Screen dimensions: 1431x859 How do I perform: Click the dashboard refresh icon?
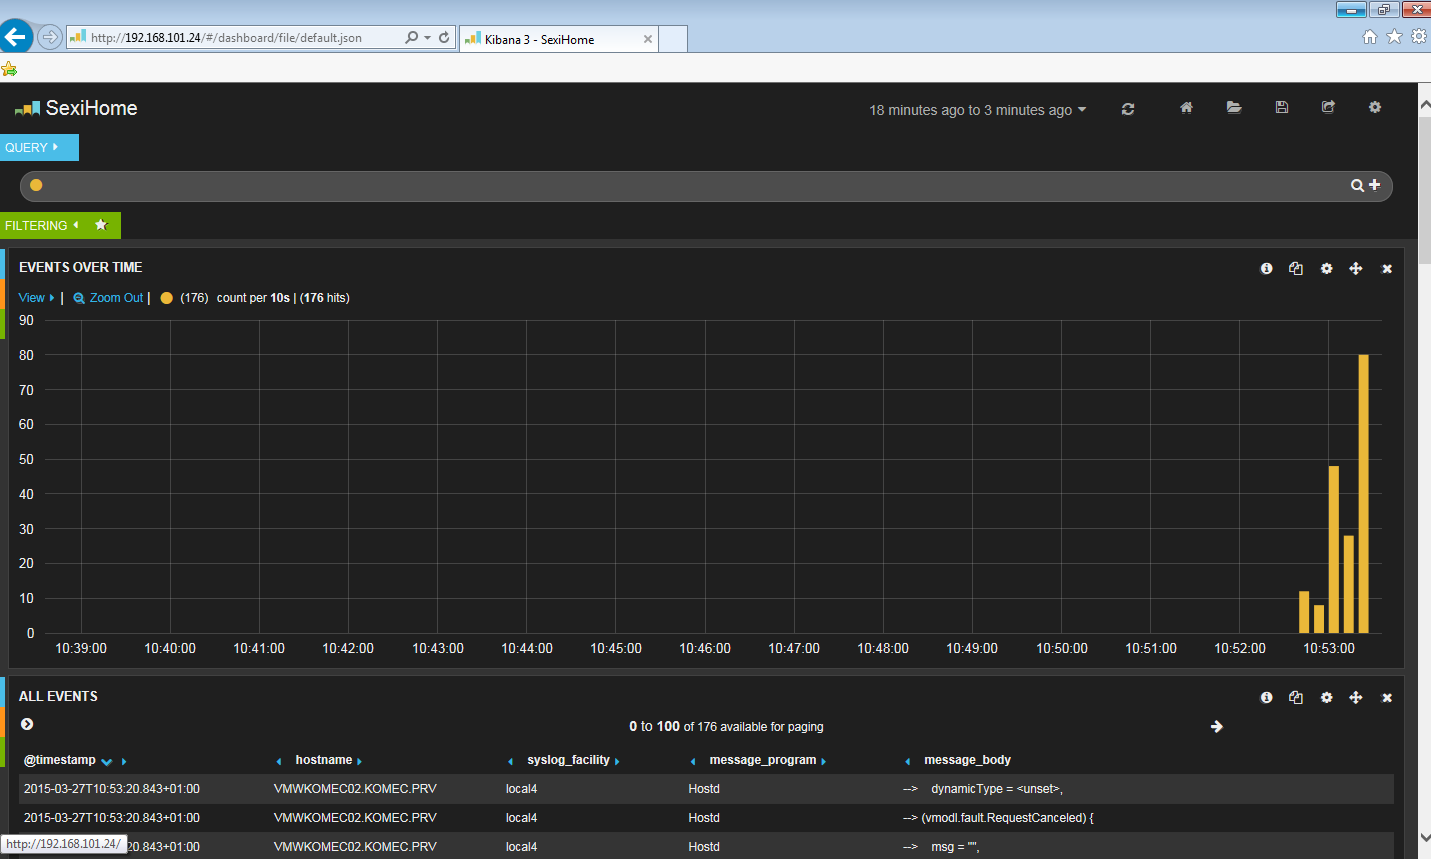(x=1128, y=109)
